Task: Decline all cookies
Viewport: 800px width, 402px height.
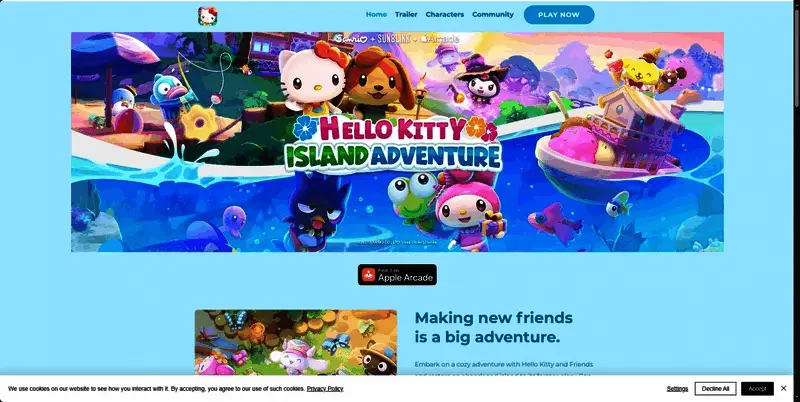Action: point(715,389)
